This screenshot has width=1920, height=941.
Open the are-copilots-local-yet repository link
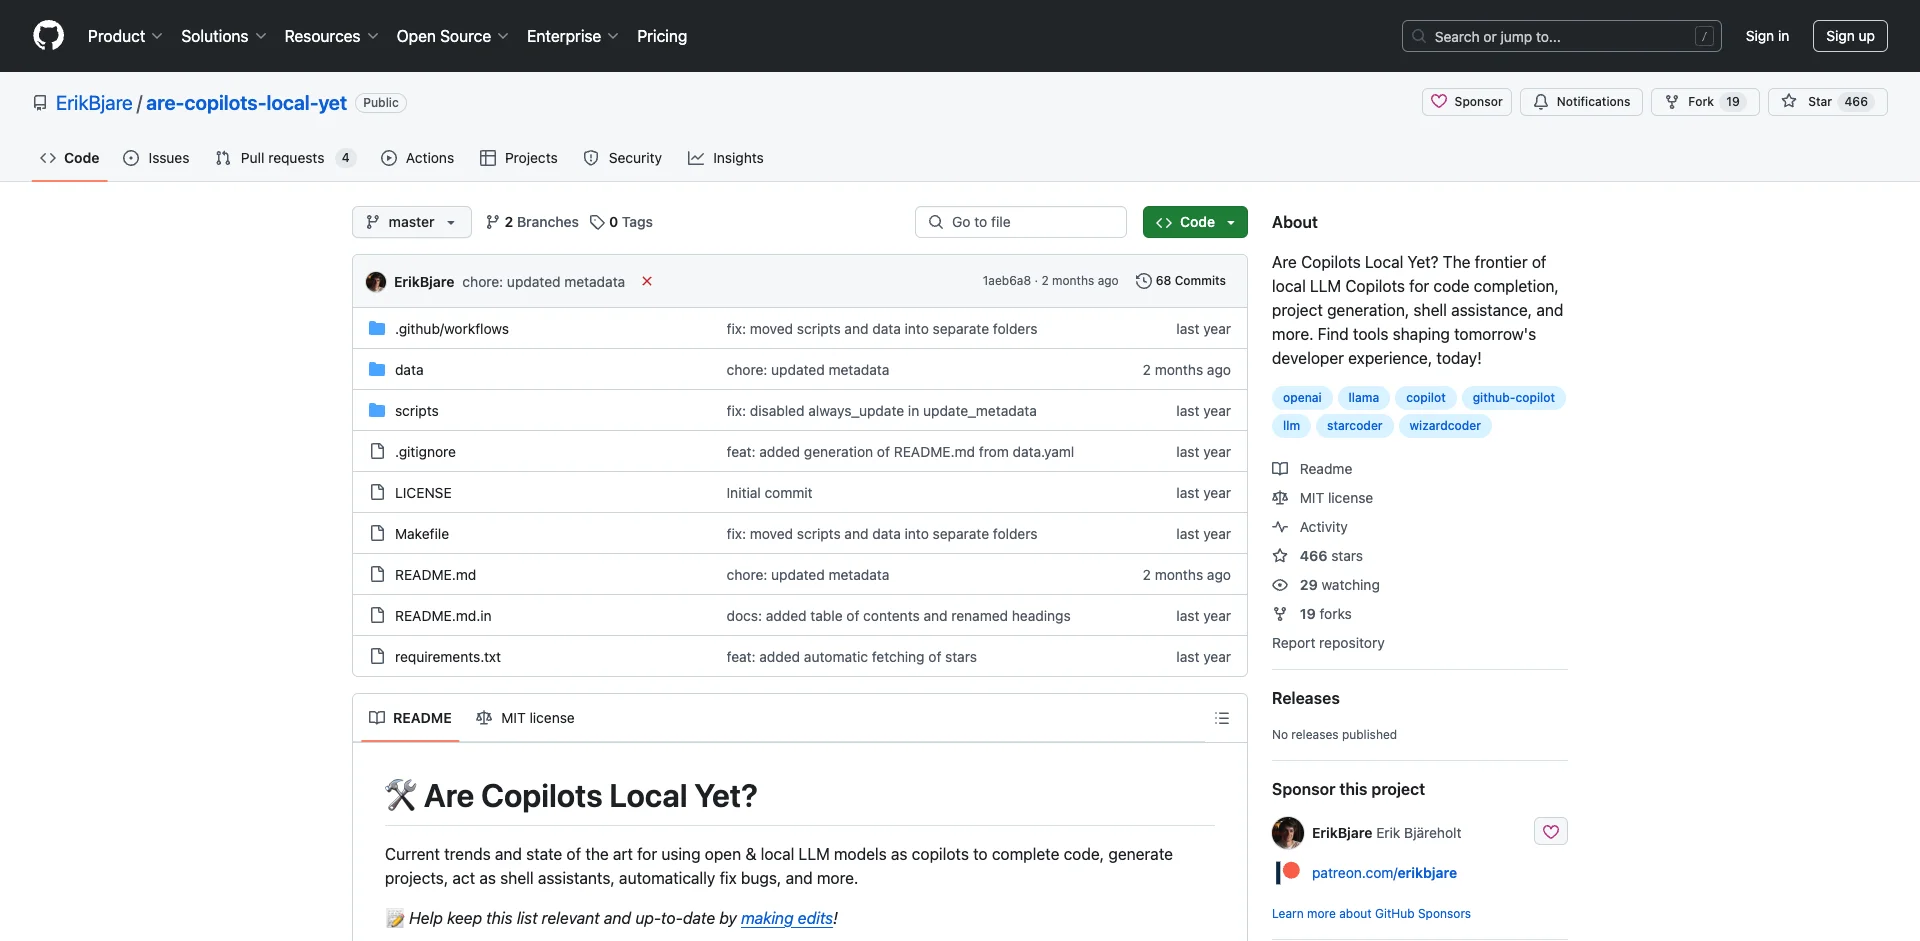pos(246,103)
